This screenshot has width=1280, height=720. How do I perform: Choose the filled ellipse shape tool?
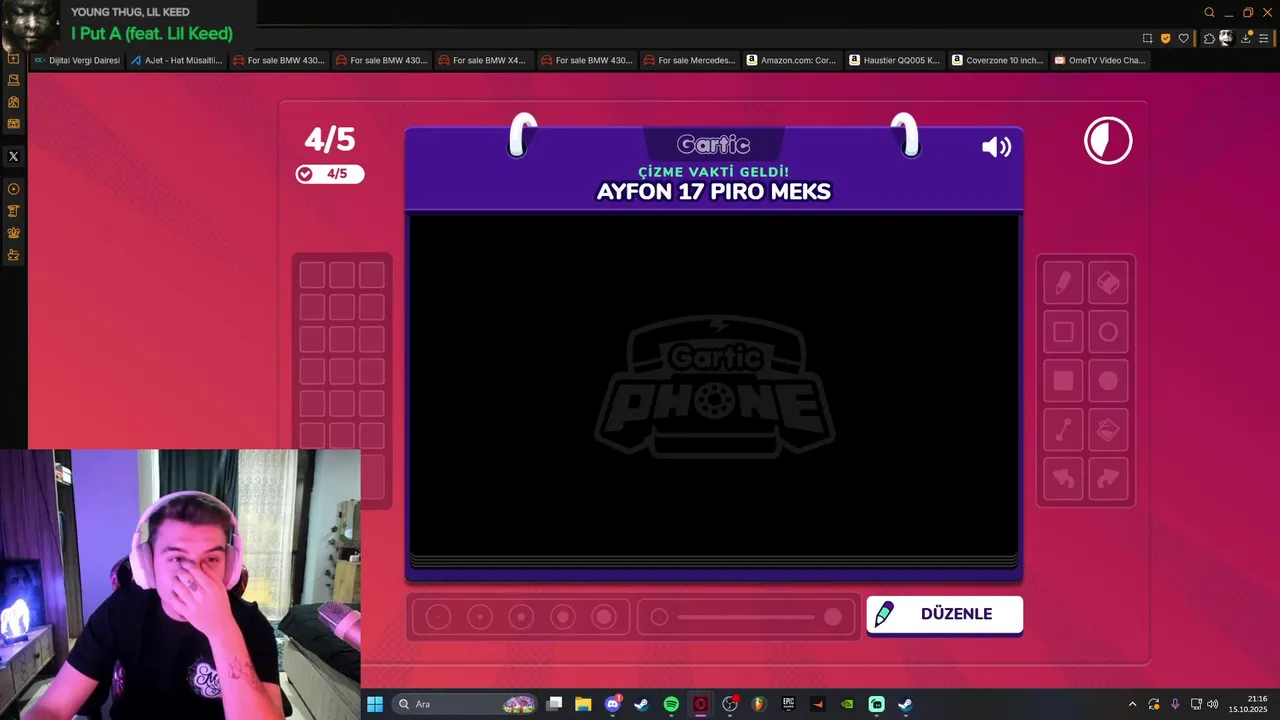(1108, 381)
